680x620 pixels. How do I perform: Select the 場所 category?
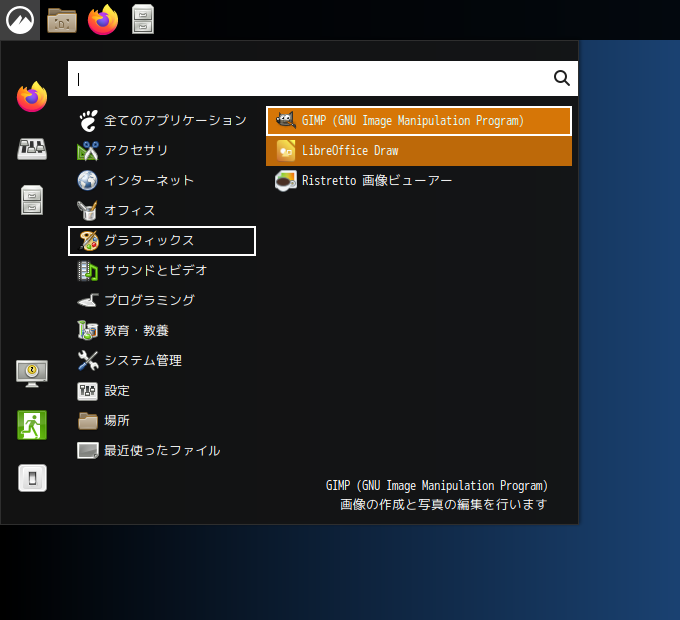pos(162,421)
